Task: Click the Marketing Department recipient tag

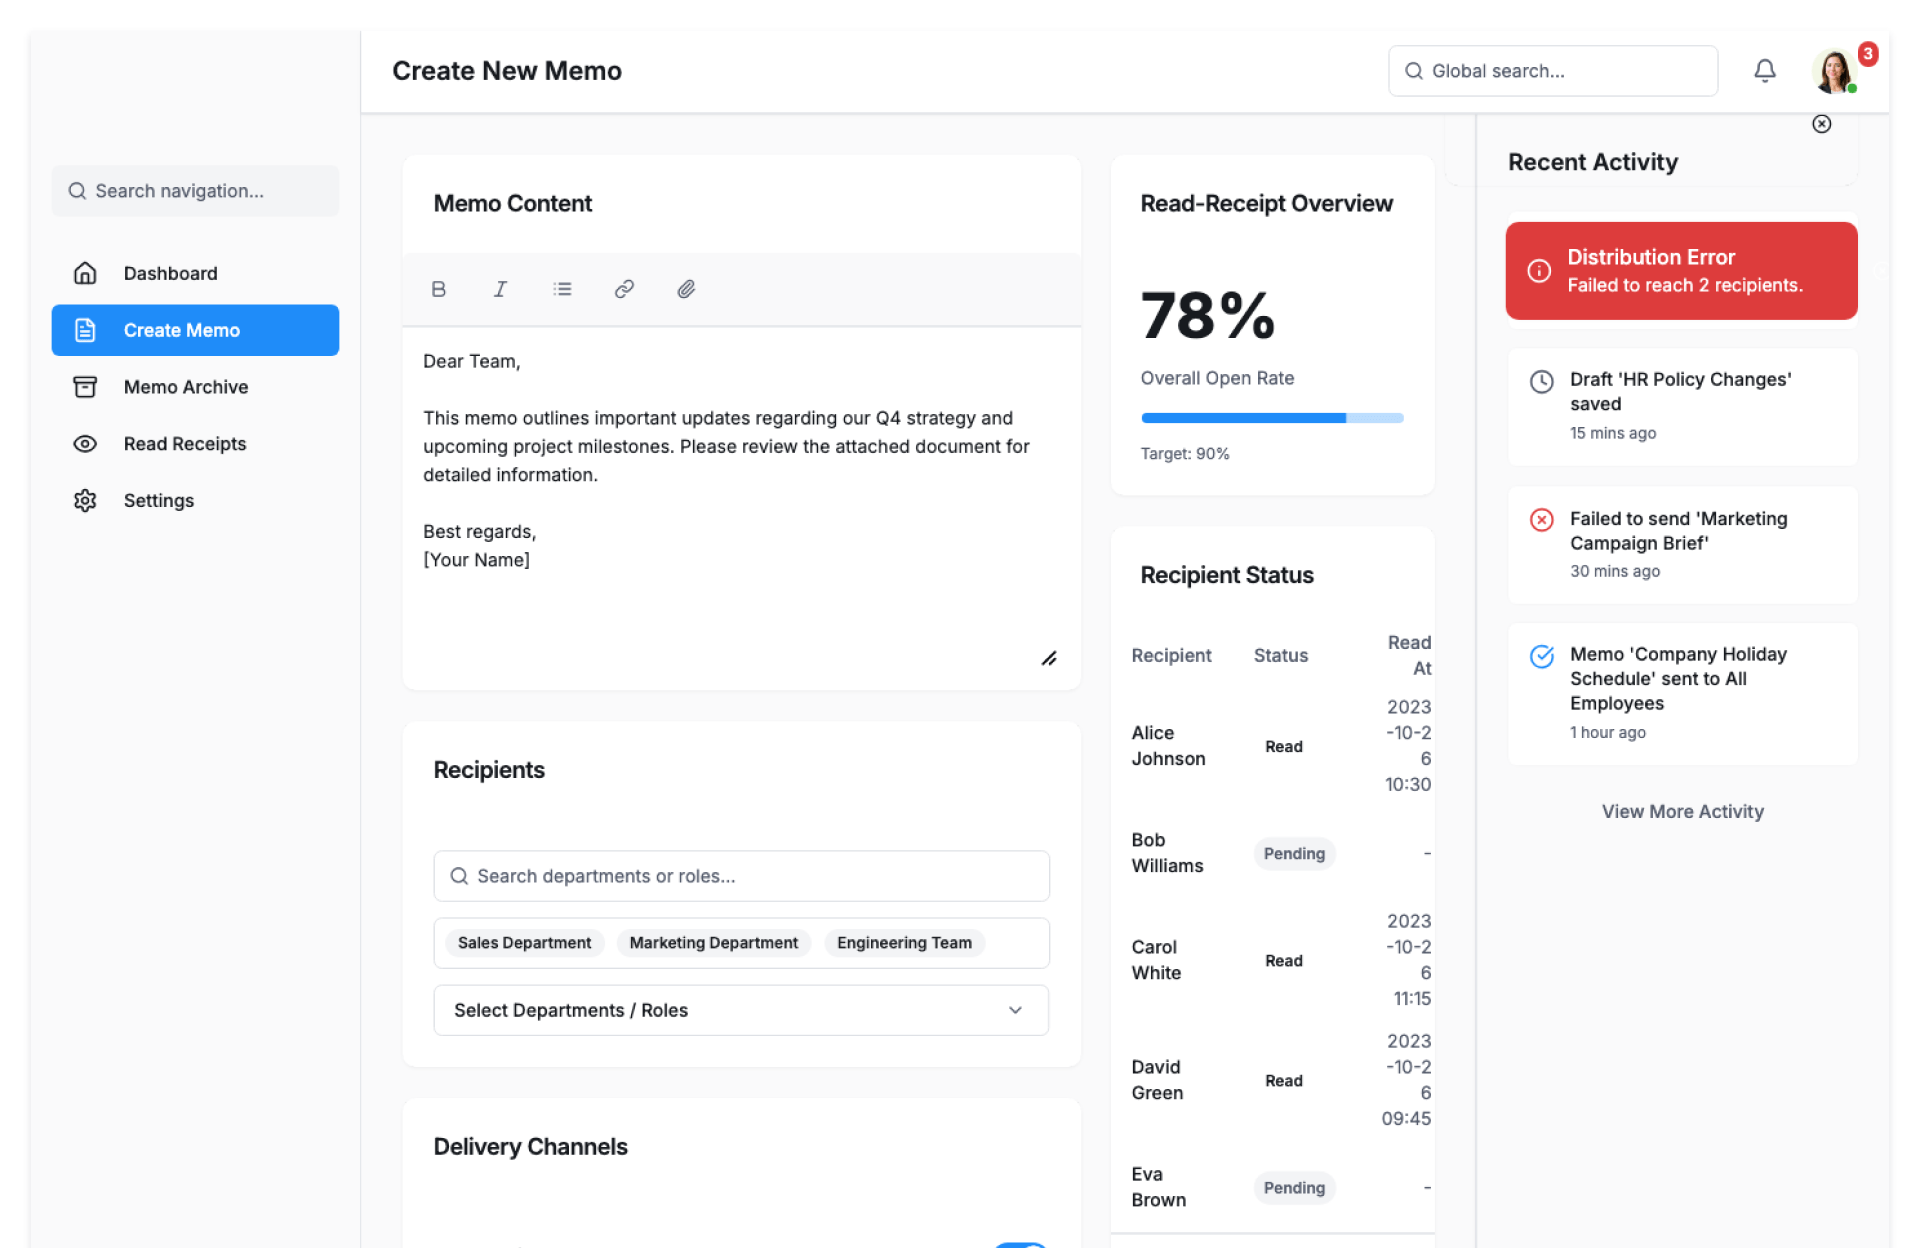Action: (713, 943)
